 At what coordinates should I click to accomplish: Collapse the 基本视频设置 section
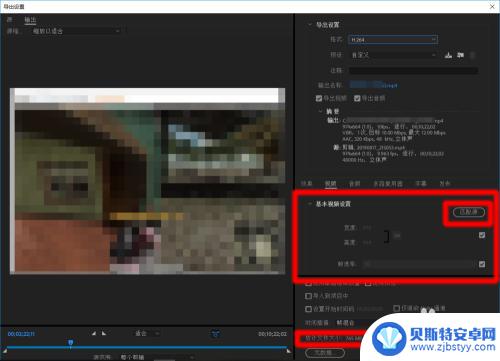pos(310,204)
